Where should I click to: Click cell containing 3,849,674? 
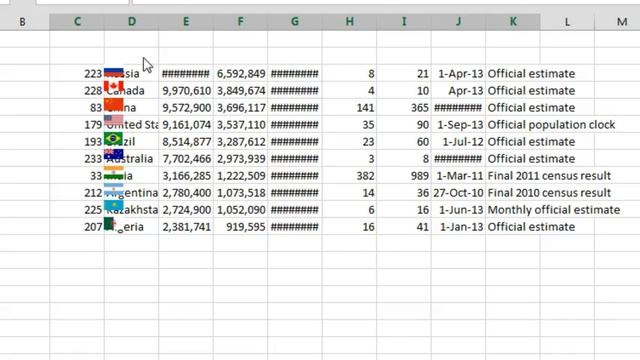coord(240,91)
